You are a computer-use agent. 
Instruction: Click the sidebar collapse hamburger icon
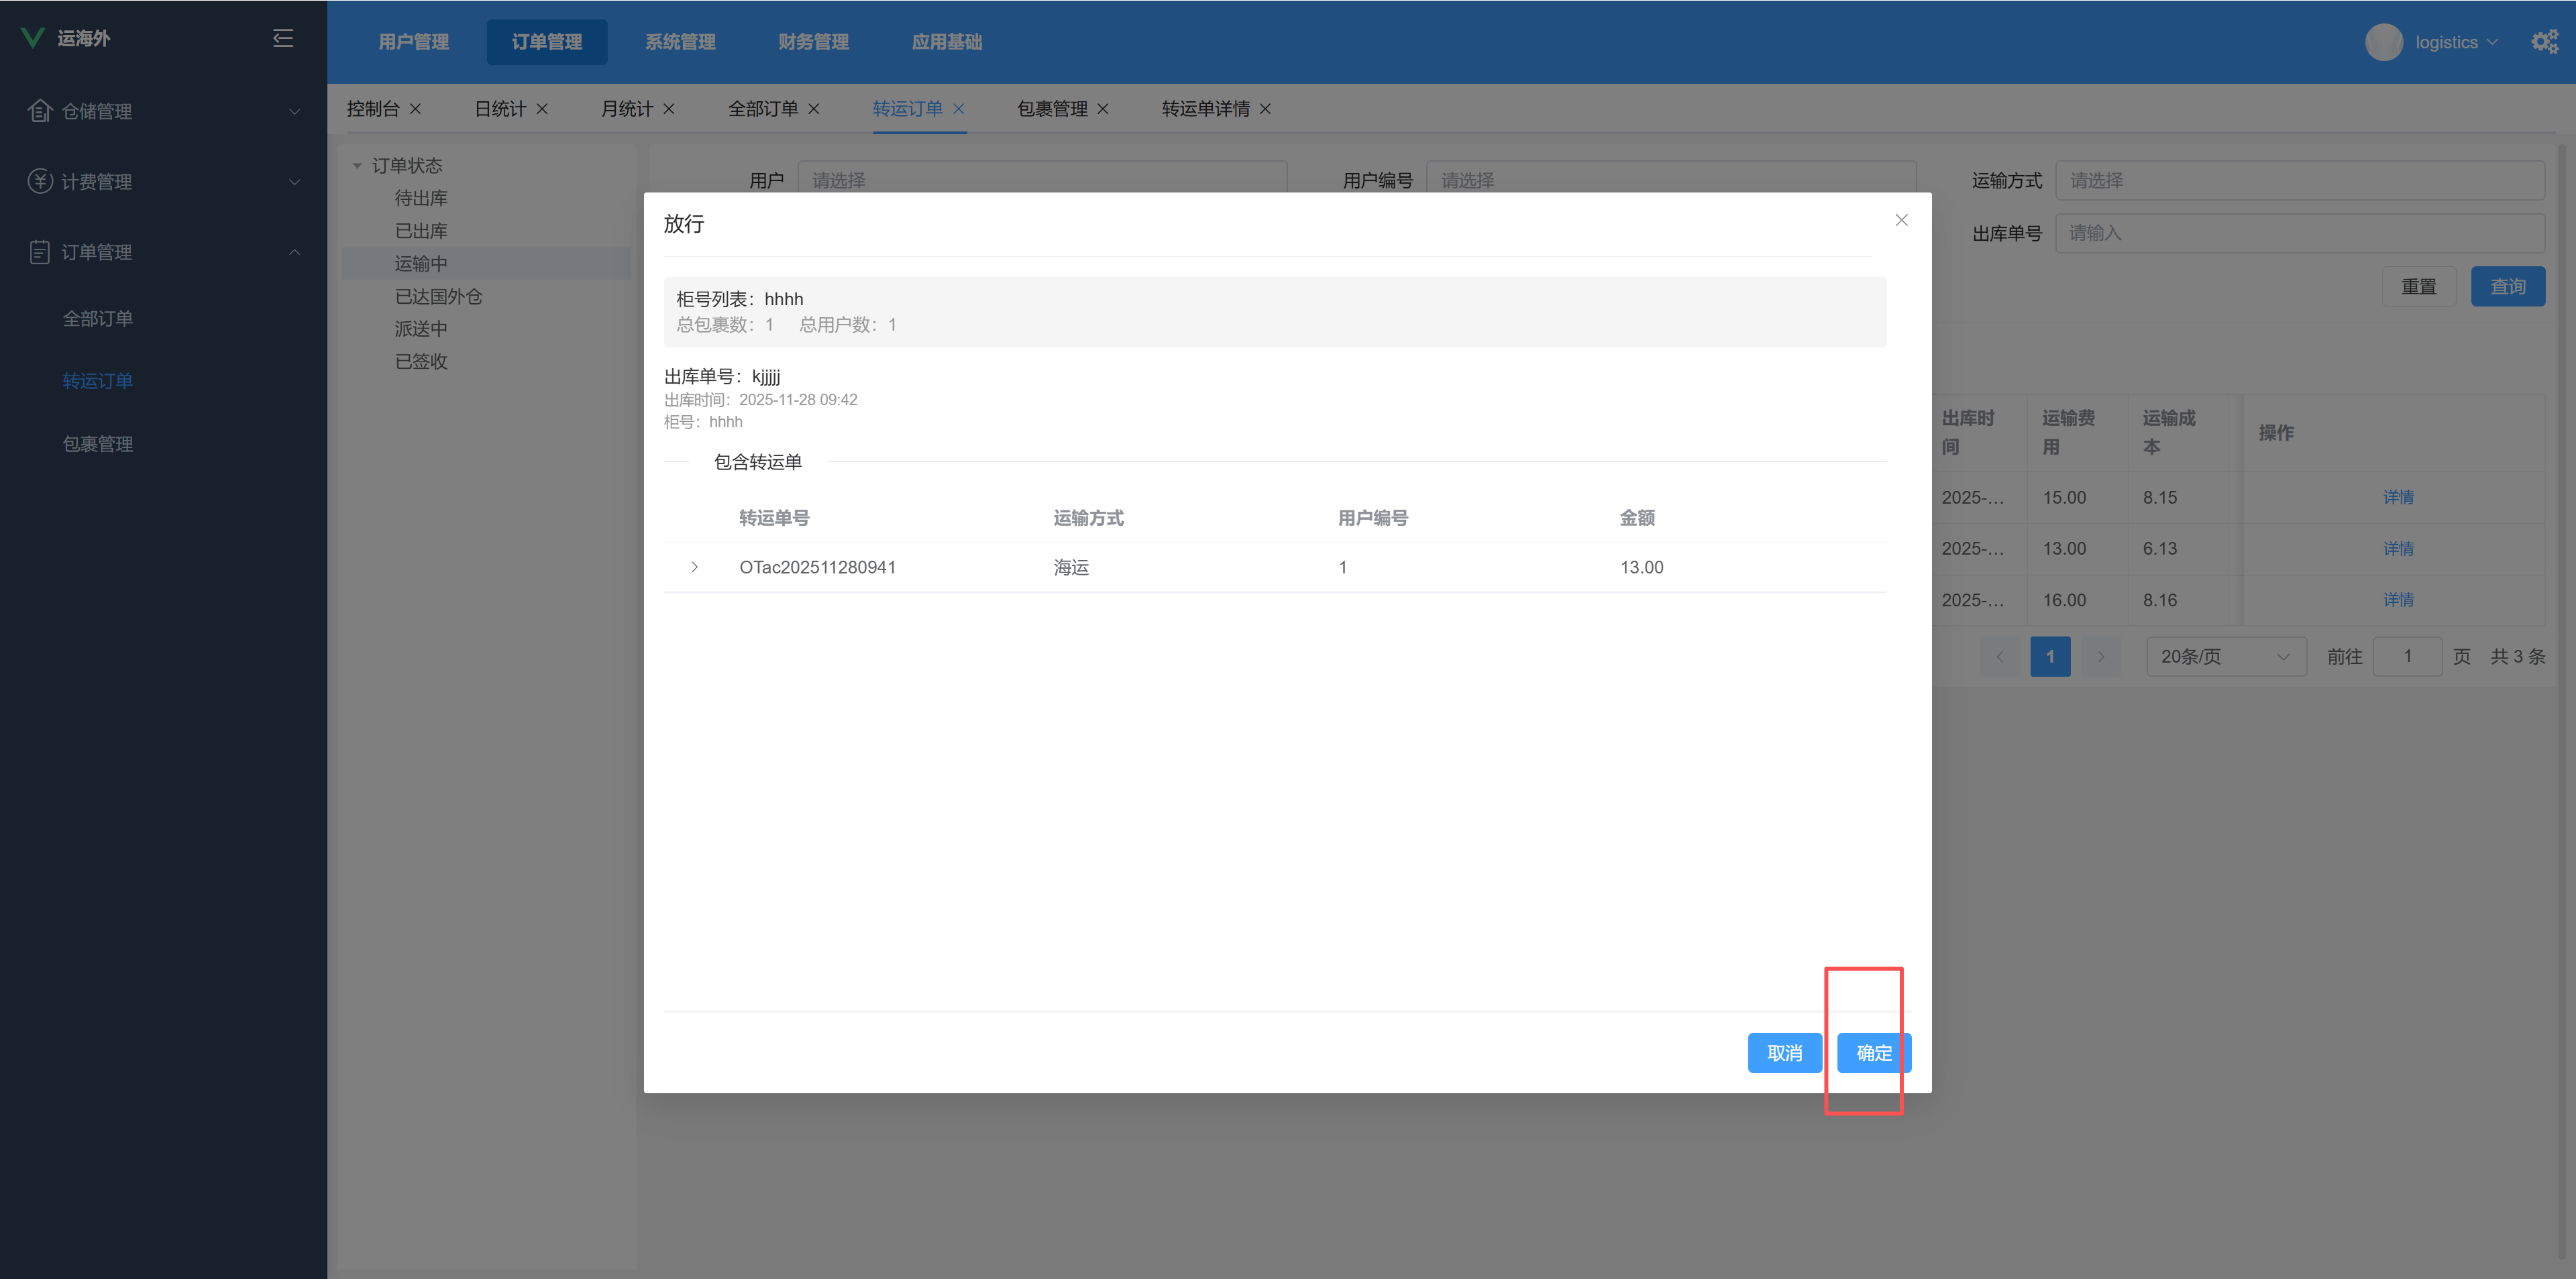(x=283, y=38)
